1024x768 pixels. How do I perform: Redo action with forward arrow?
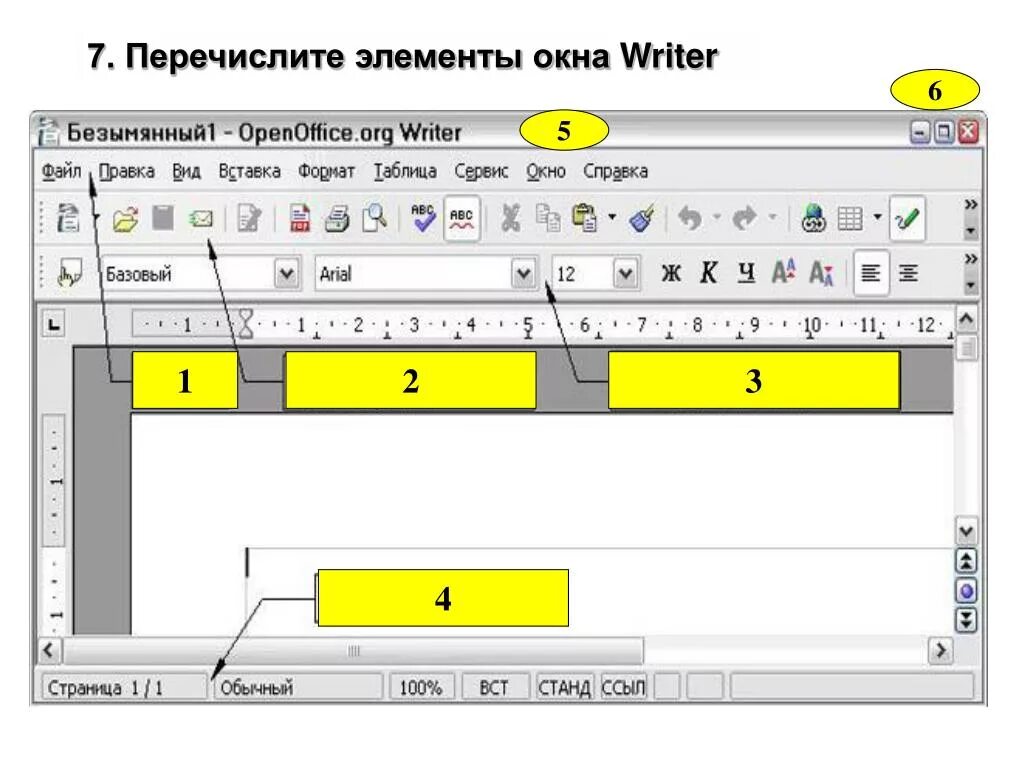tap(744, 218)
